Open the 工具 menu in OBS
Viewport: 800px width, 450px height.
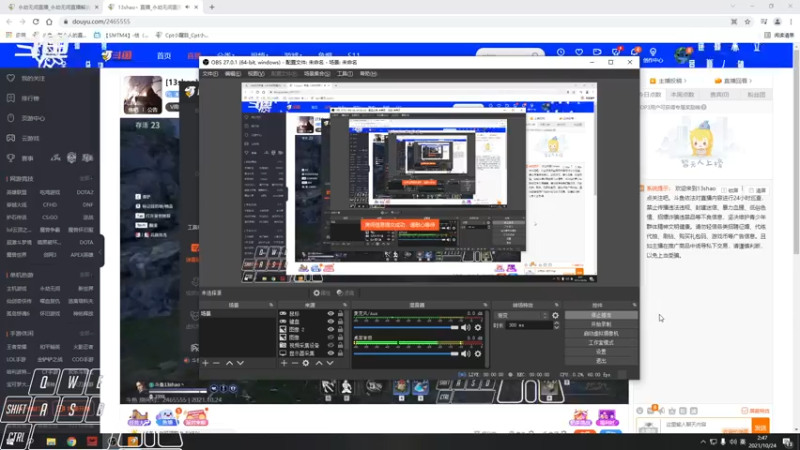[344, 74]
